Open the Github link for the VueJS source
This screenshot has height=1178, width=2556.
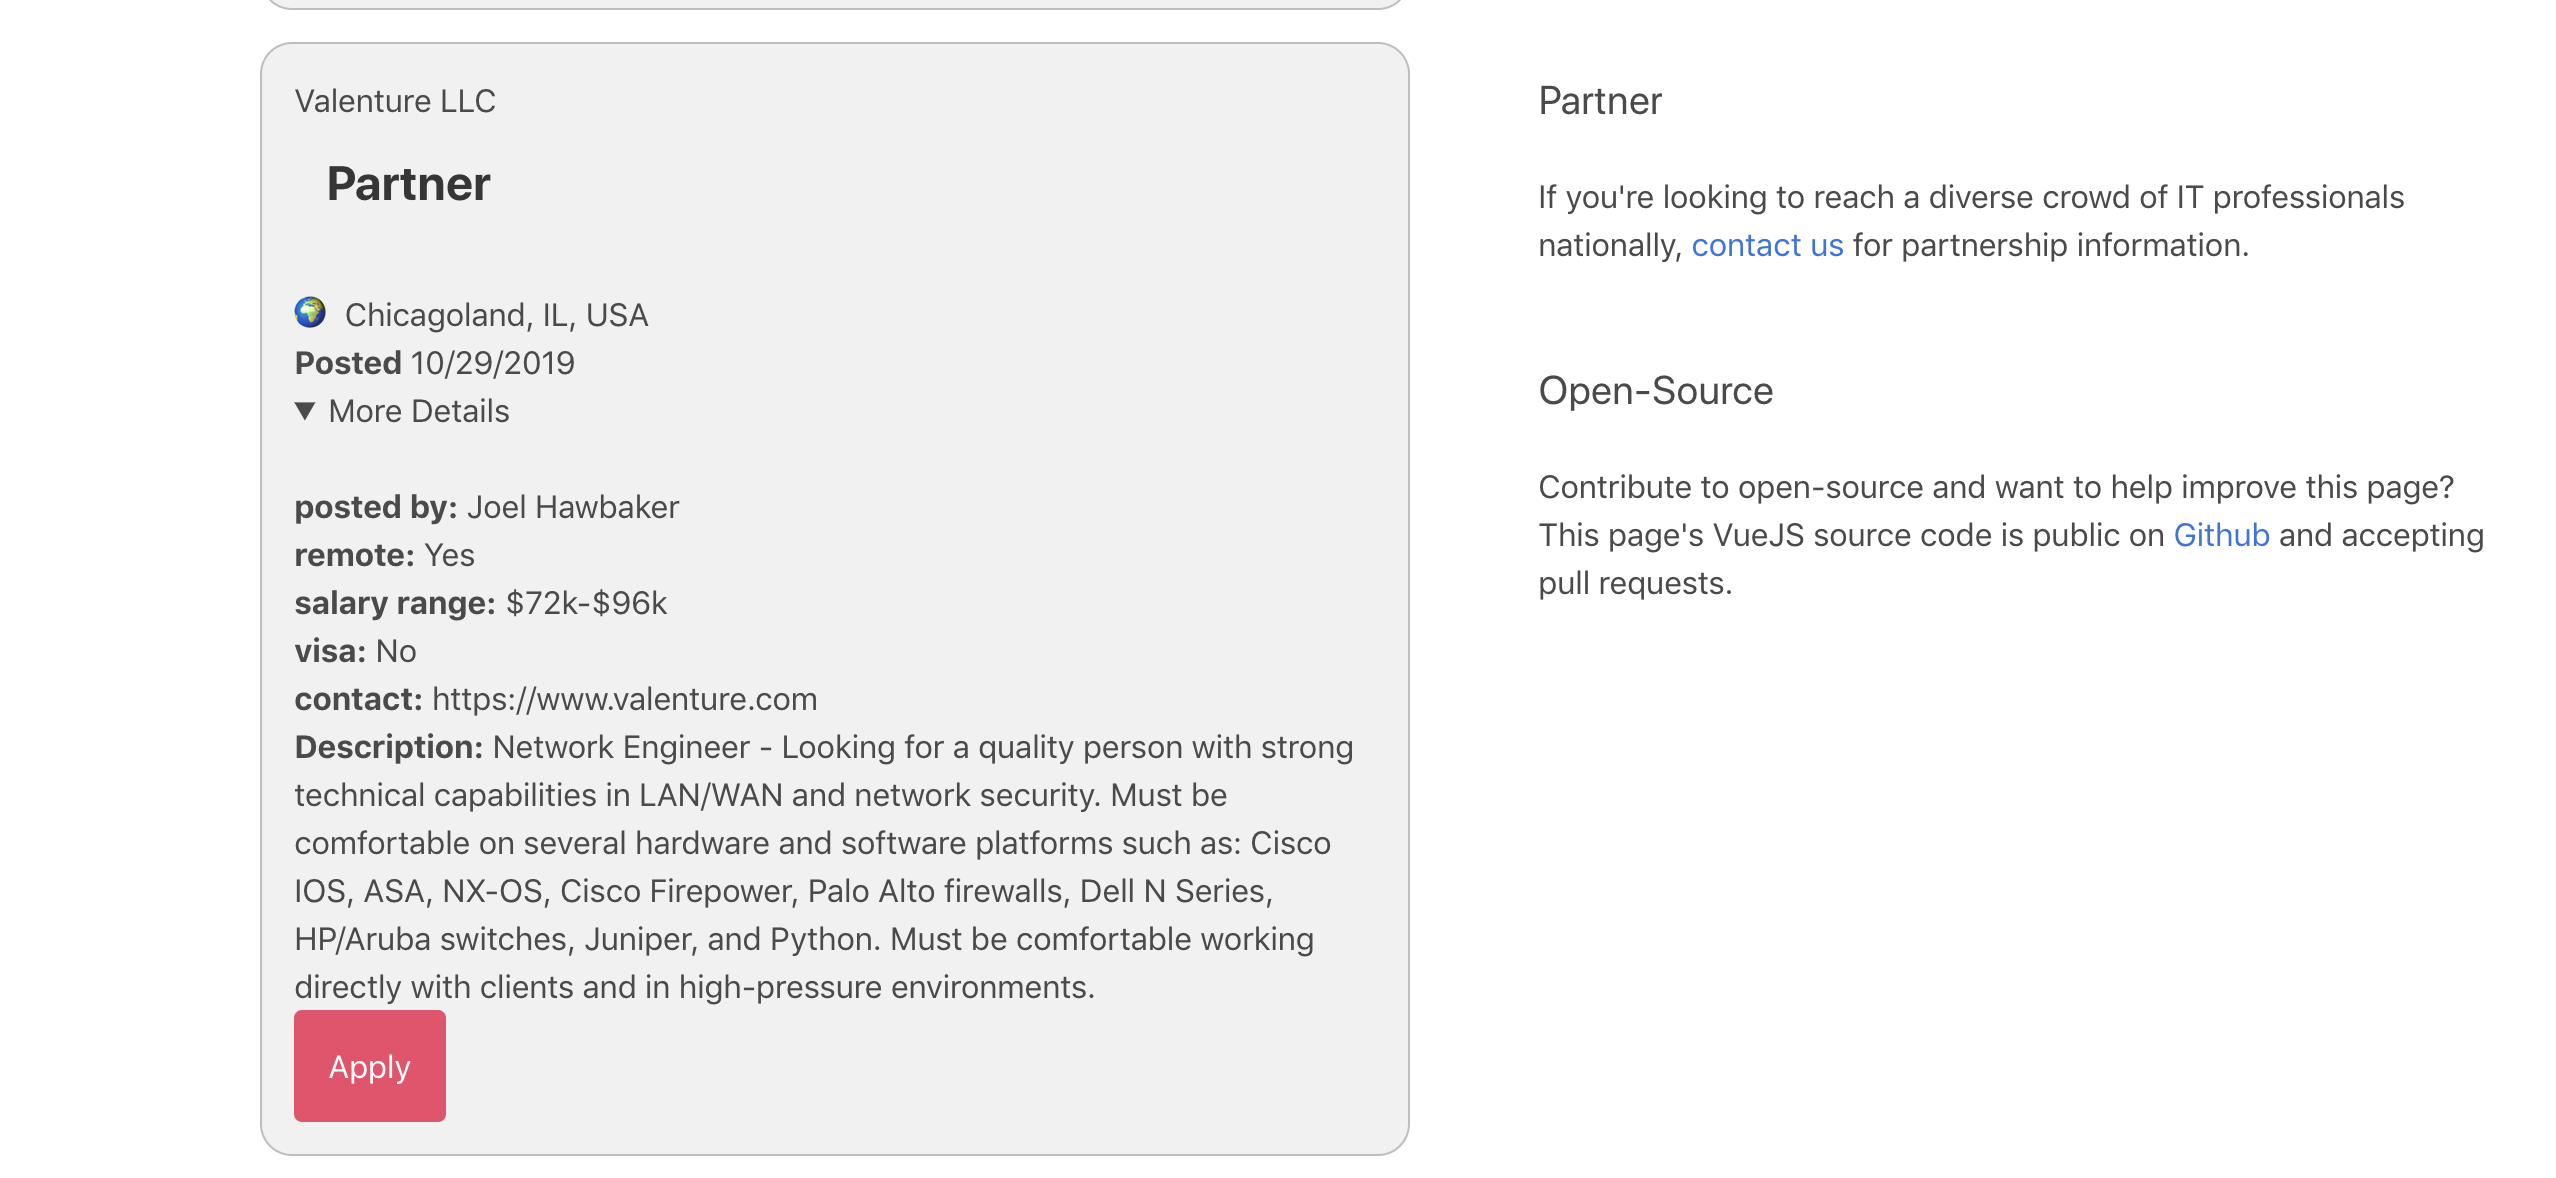coord(2221,534)
